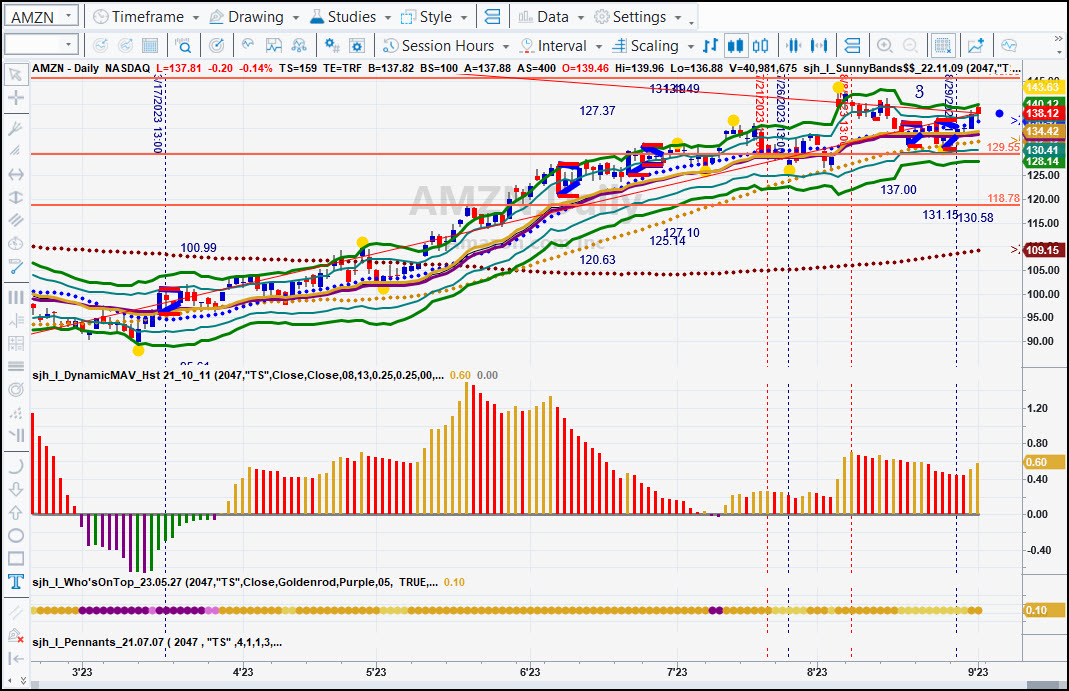This screenshot has width=1069, height=691.
Task: Click the zoom out magnifier icon
Action: [910, 46]
